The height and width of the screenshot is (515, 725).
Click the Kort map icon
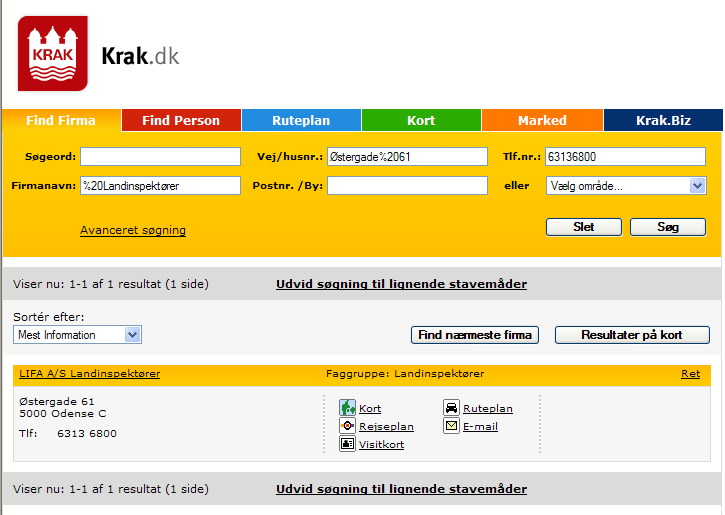pos(347,408)
